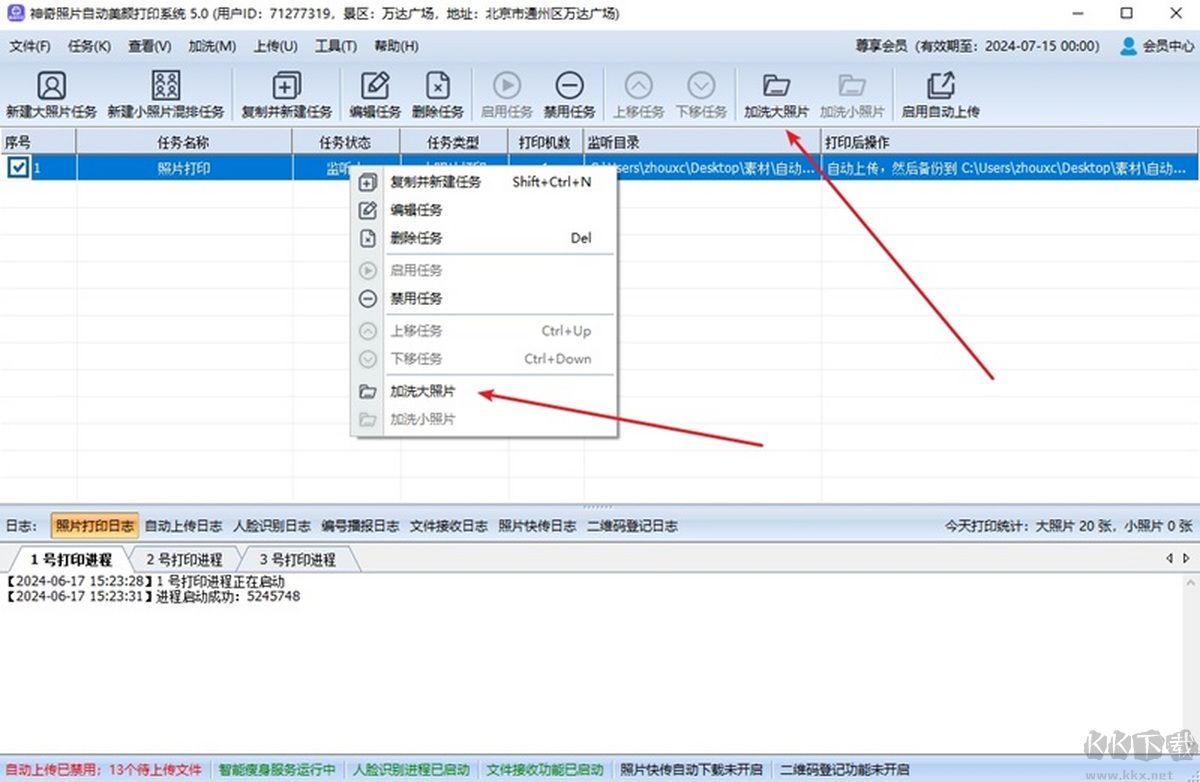Open the 任务(K) menu
Screen dimensions: 1200x782
(89, 46)
